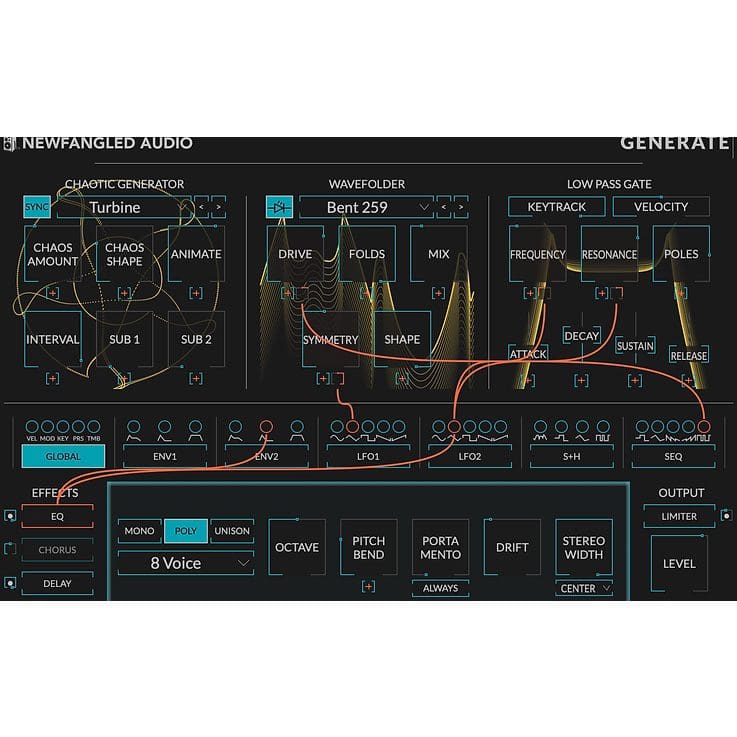Click the KEY modulation source circle

[63, 427]
